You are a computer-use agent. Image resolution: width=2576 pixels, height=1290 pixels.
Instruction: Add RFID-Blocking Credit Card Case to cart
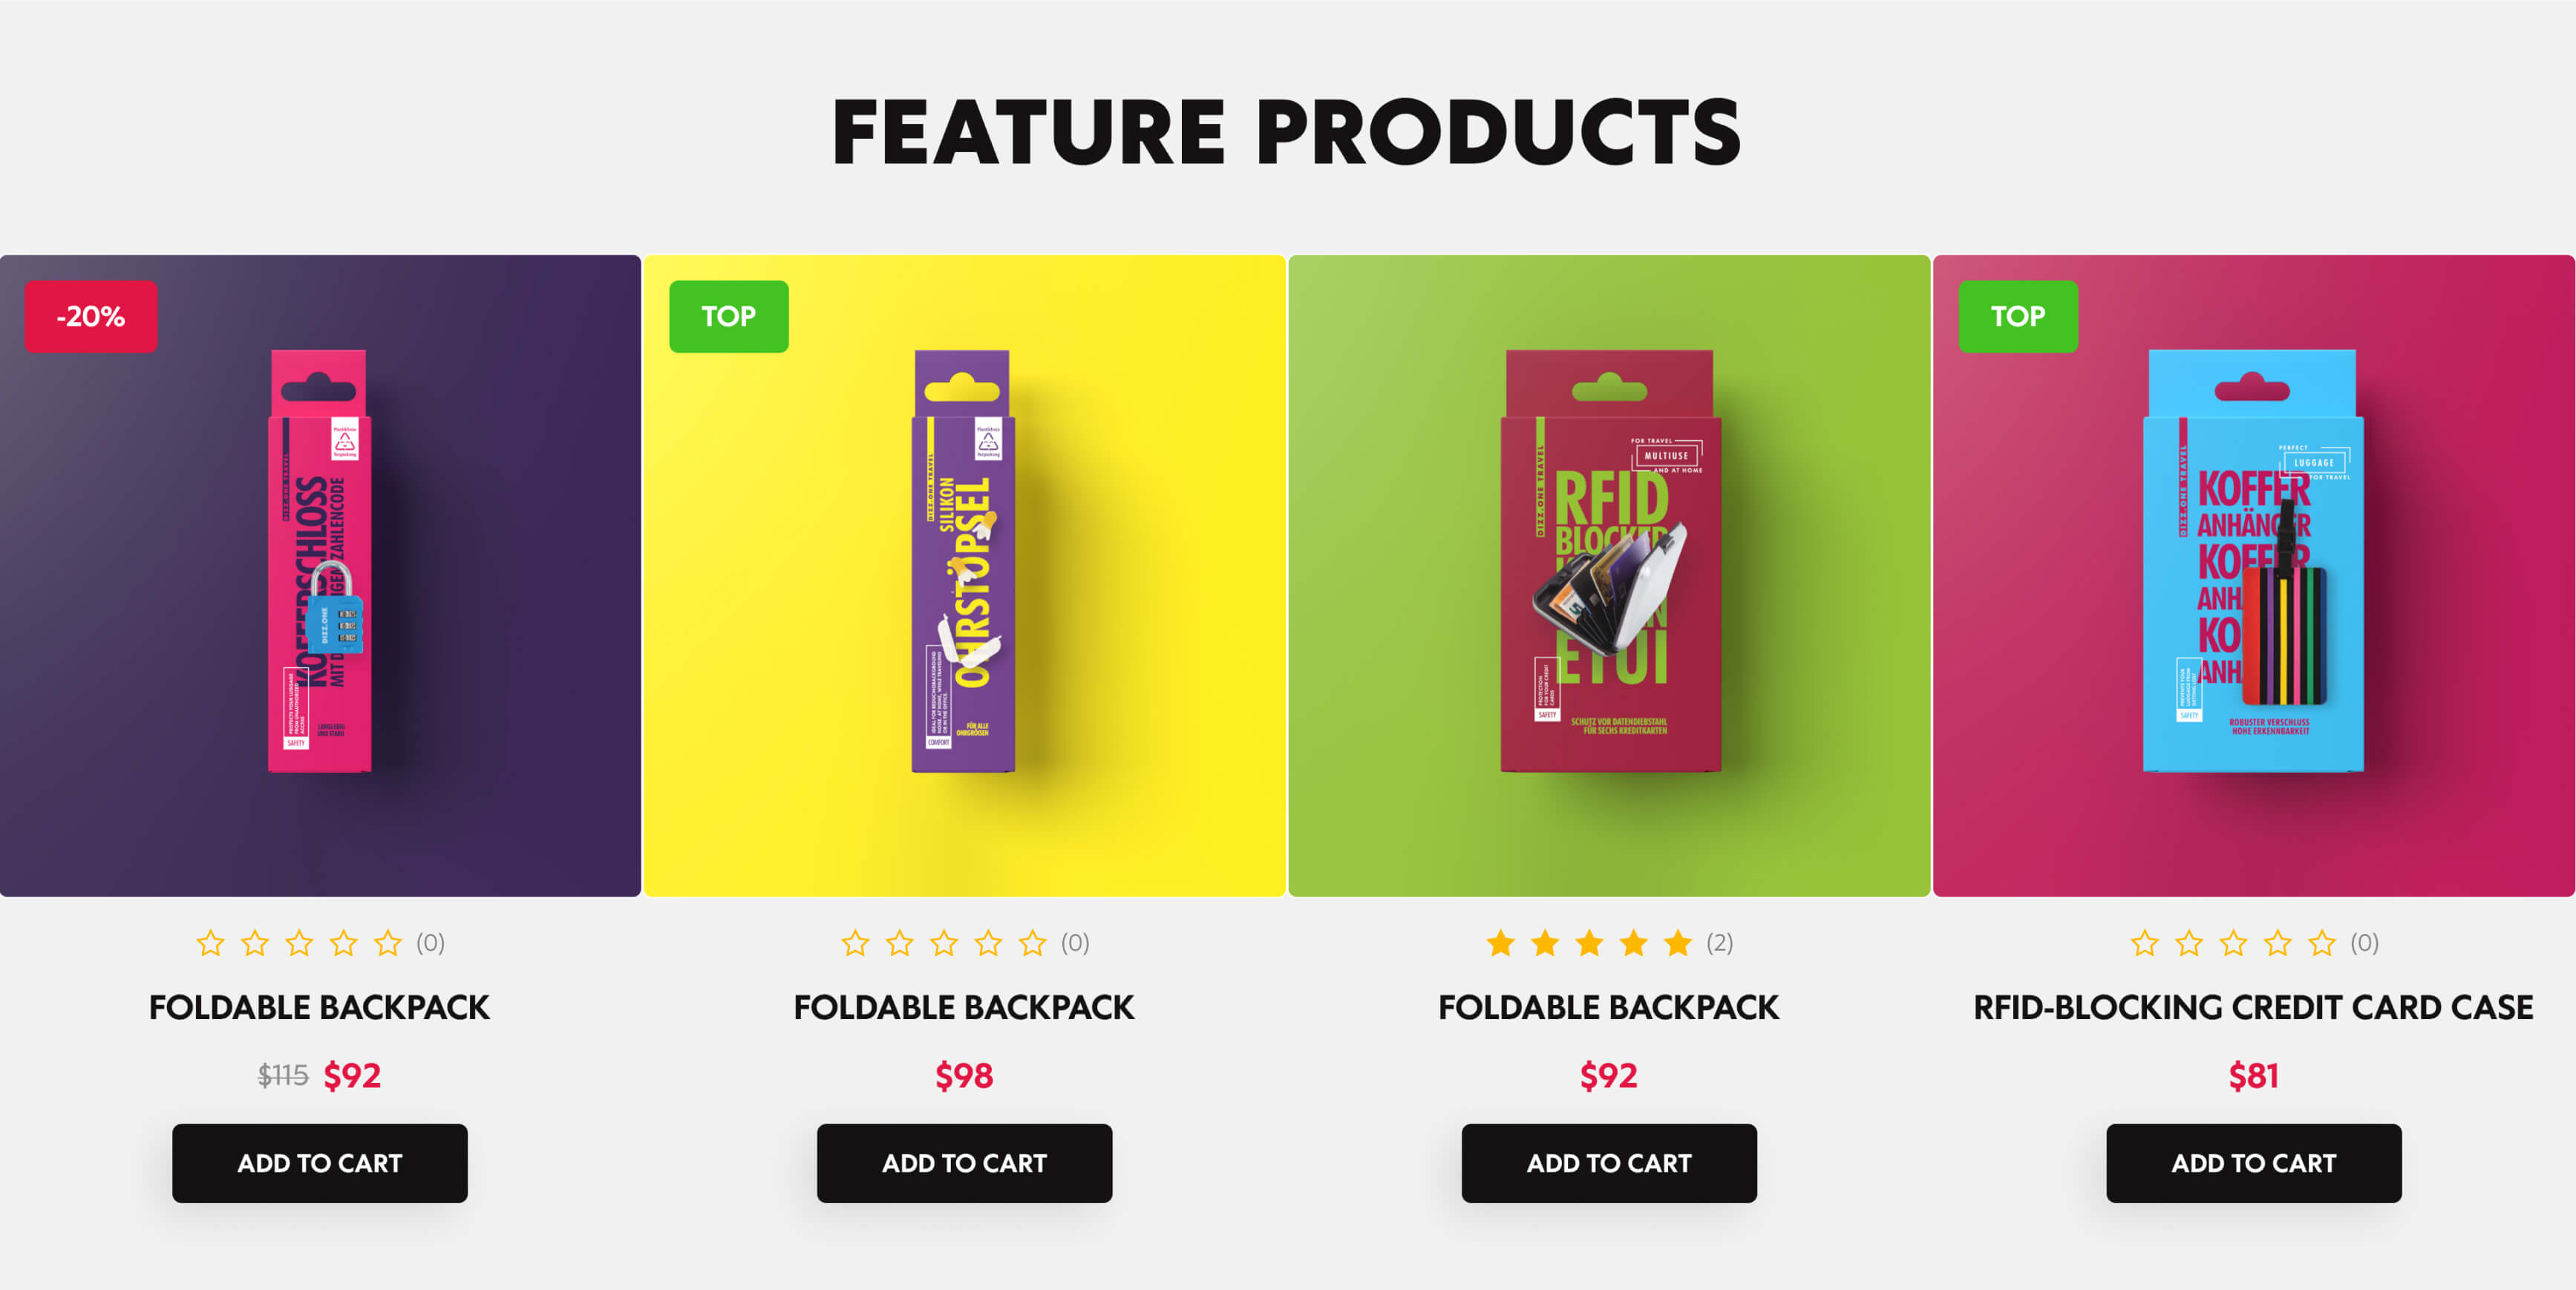point(2254,1163)
